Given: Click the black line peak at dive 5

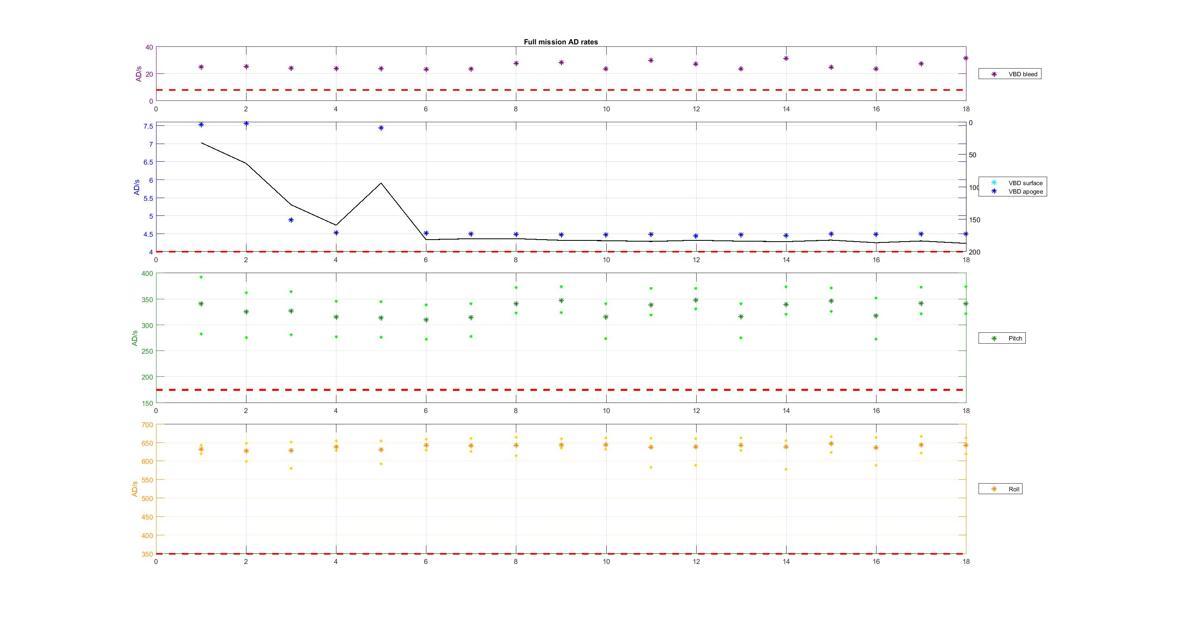Looking at the screenshot, I should (381, 183).
